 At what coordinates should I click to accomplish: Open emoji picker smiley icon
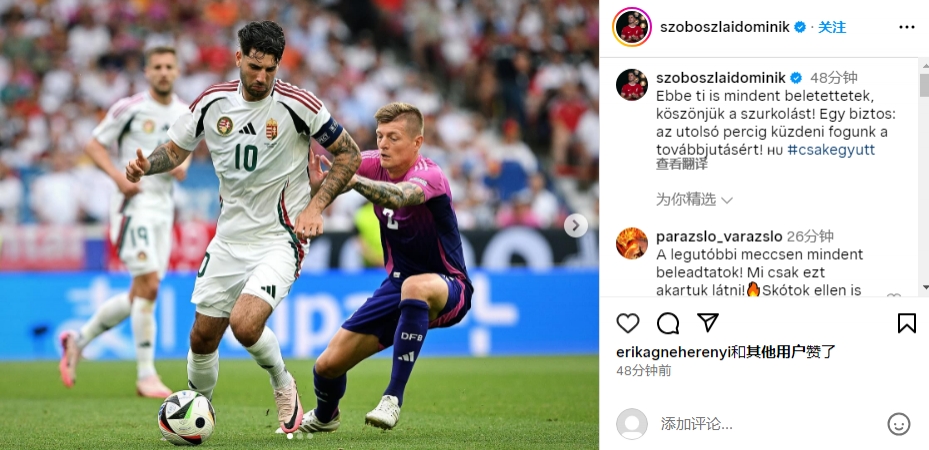pos(898,424)
